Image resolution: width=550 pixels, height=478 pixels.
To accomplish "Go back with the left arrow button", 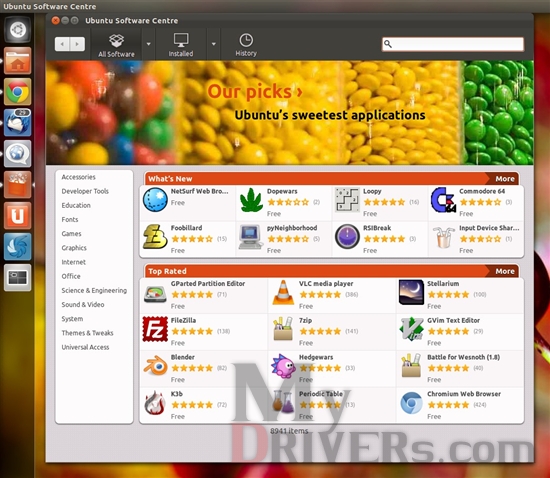I will 62,44.
